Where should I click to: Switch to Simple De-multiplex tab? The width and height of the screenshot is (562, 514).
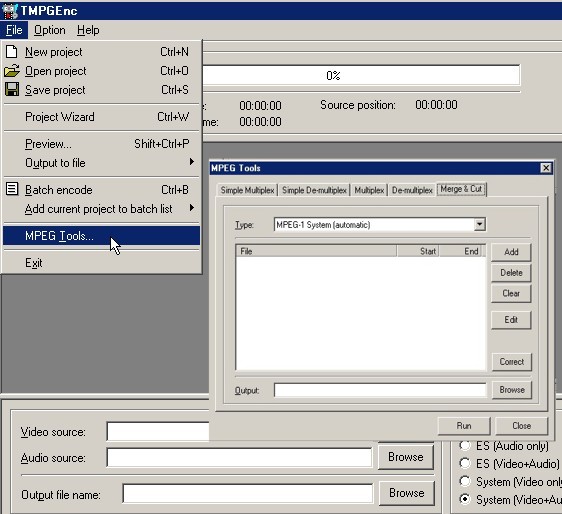click(x=314, y=190)
